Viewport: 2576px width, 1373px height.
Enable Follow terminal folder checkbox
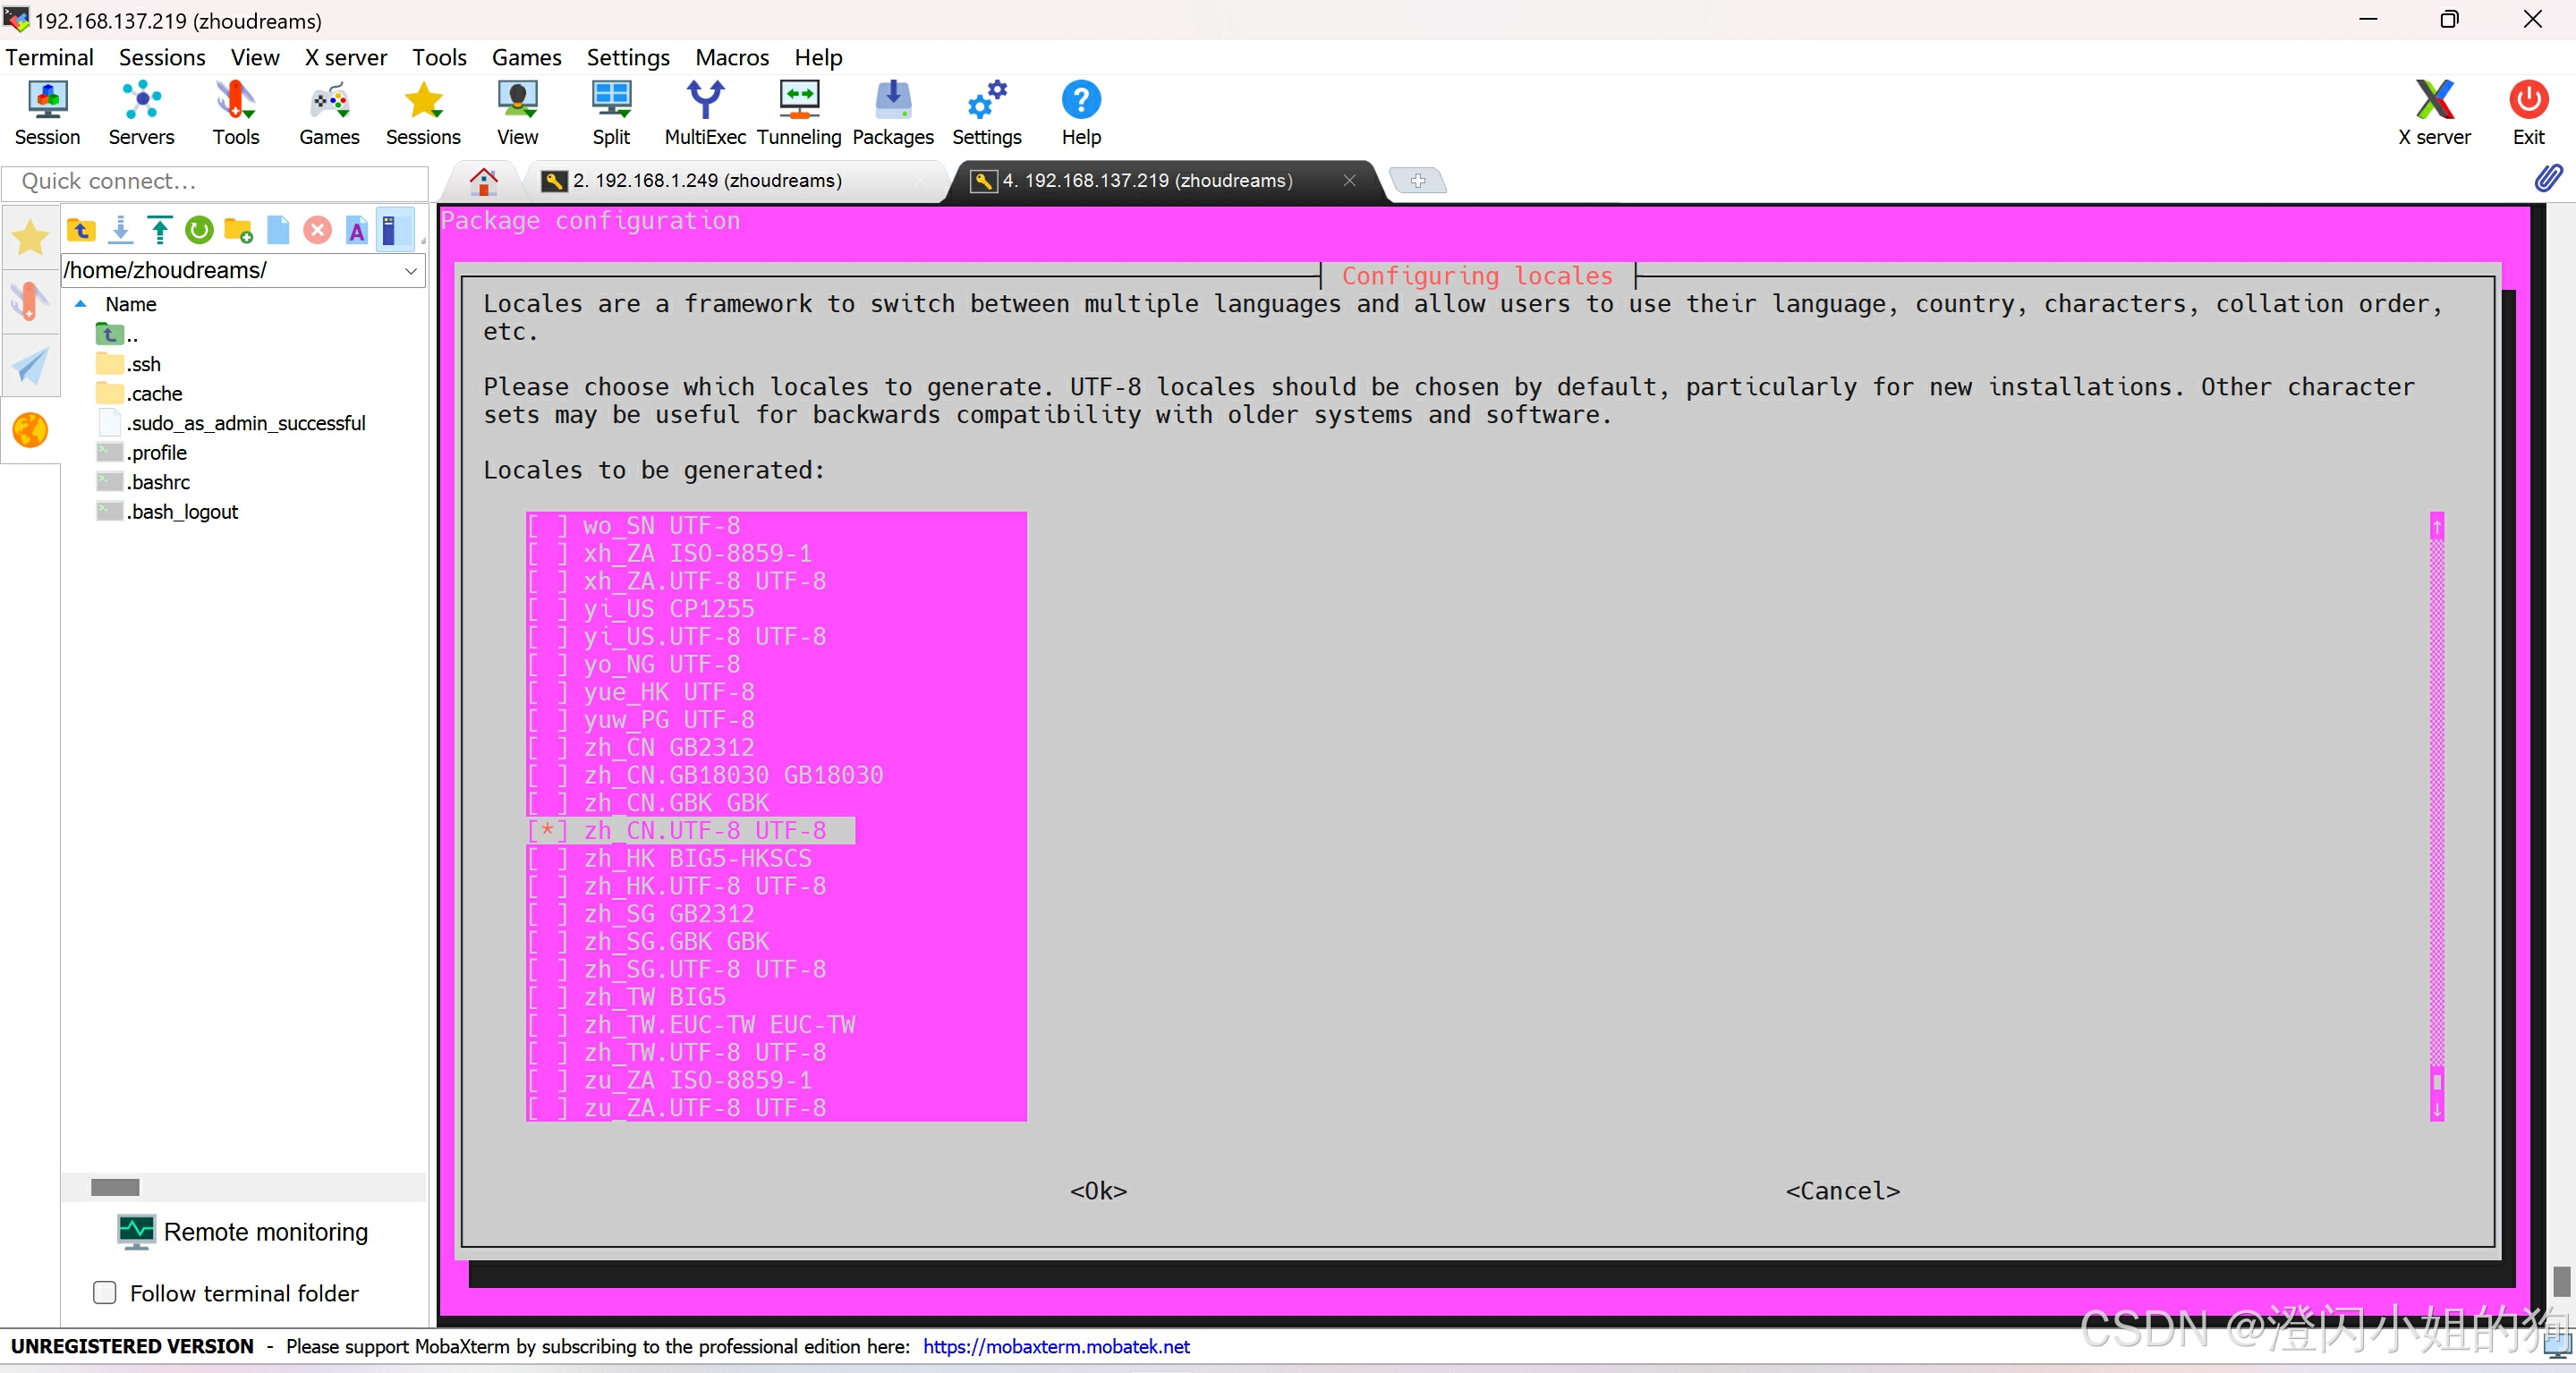pyautogui.click(x=105, y=1292)
